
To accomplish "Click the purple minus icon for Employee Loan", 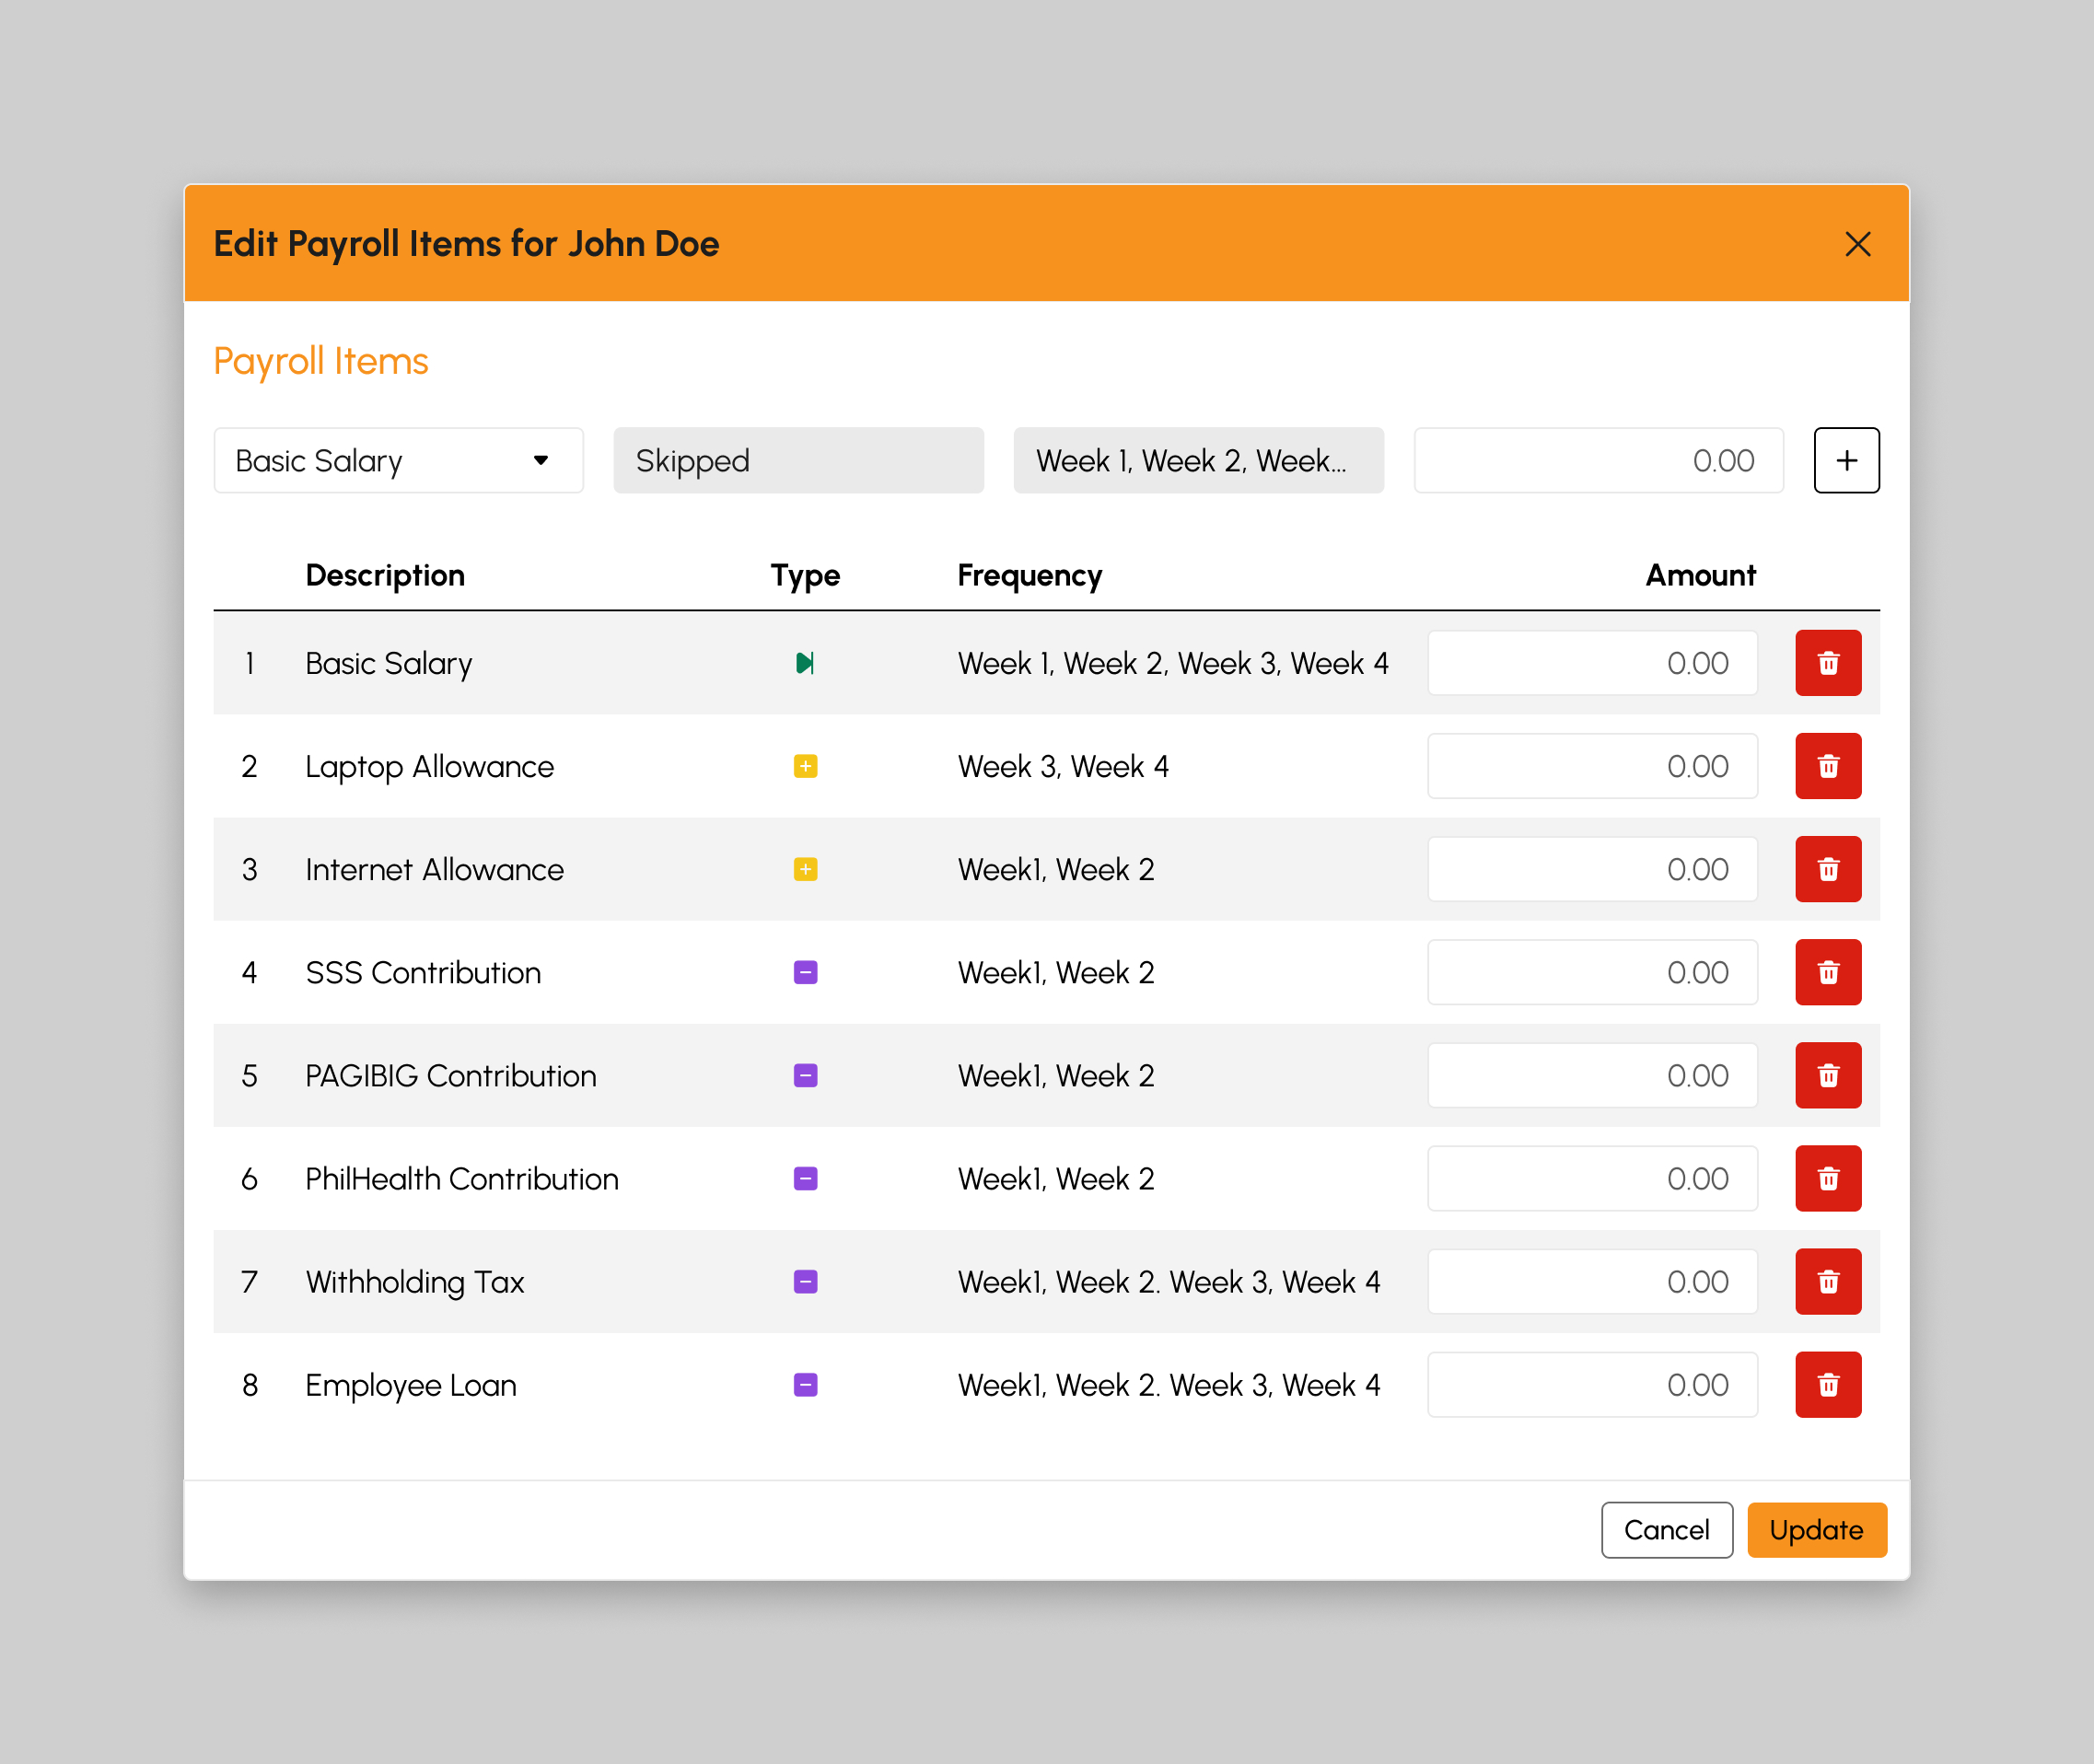I will (x=805, y=1385).
